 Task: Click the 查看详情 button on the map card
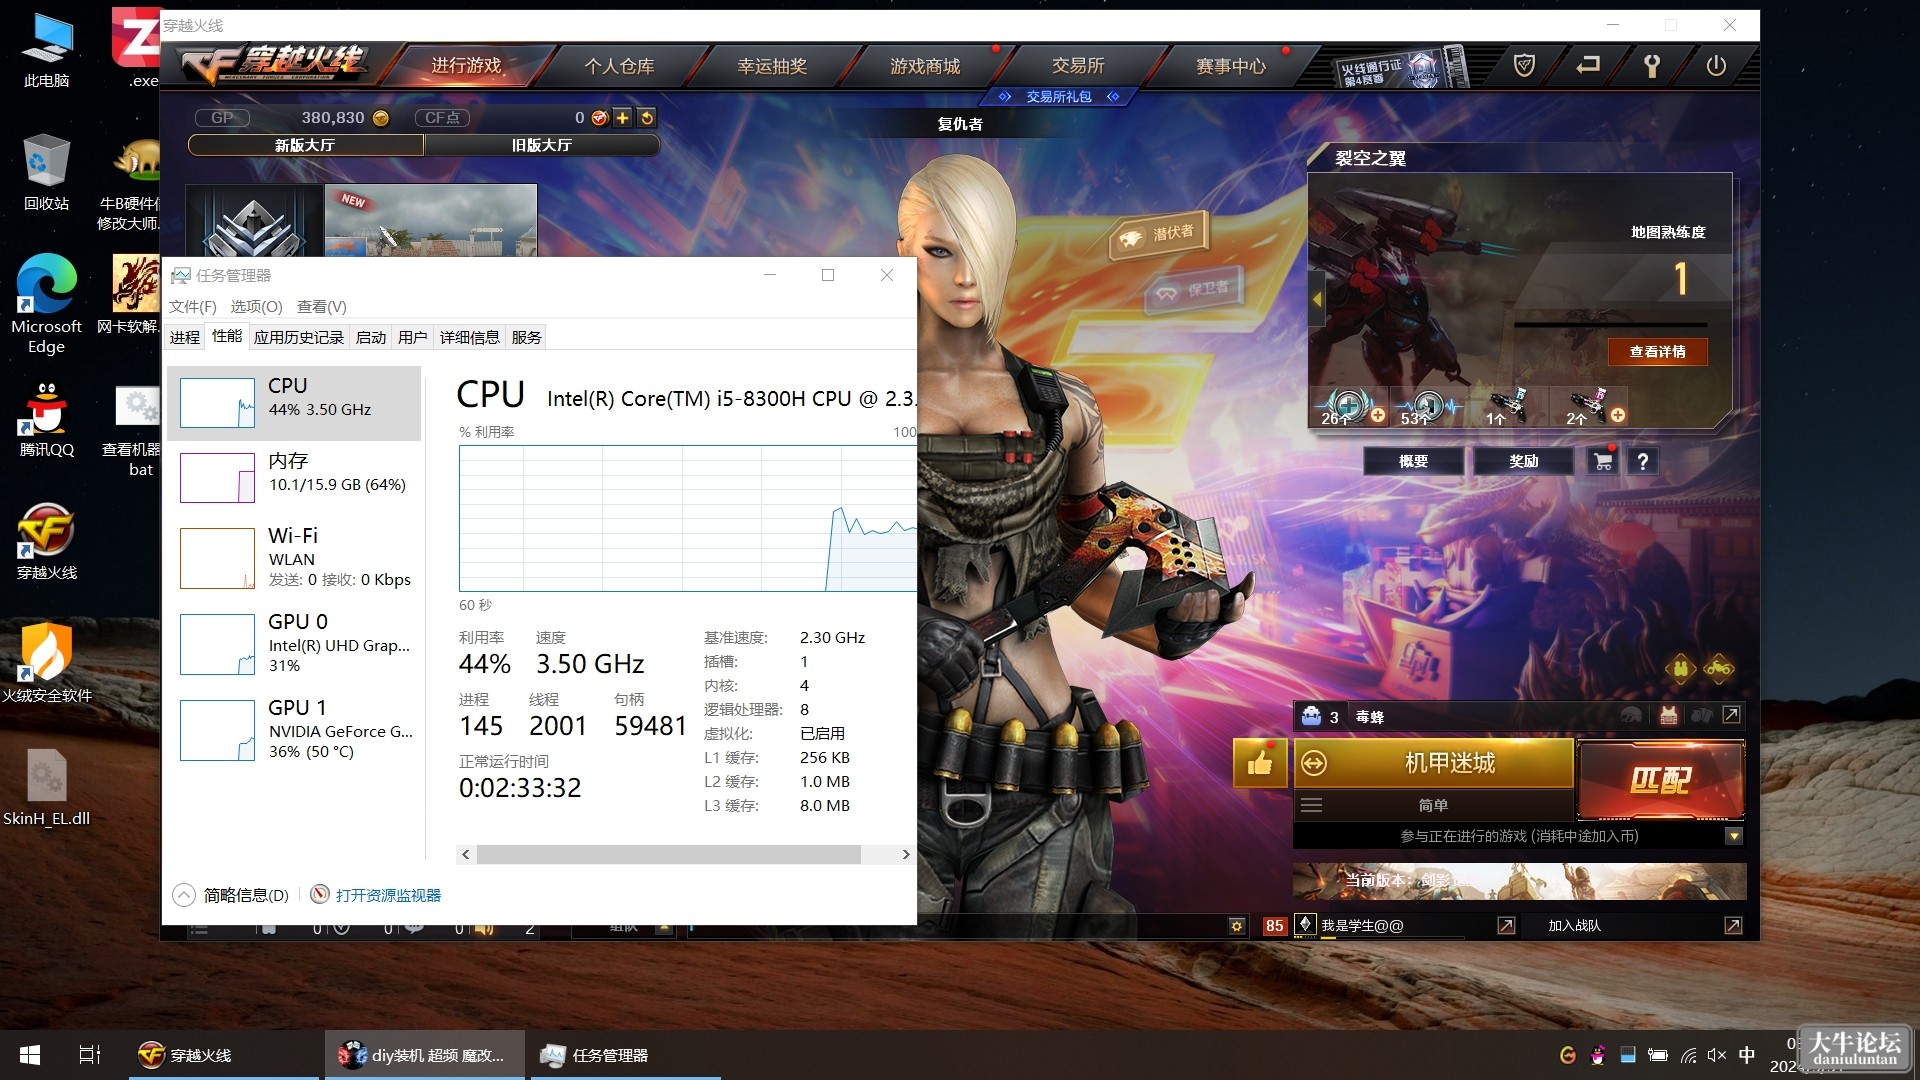point(1657,352)
